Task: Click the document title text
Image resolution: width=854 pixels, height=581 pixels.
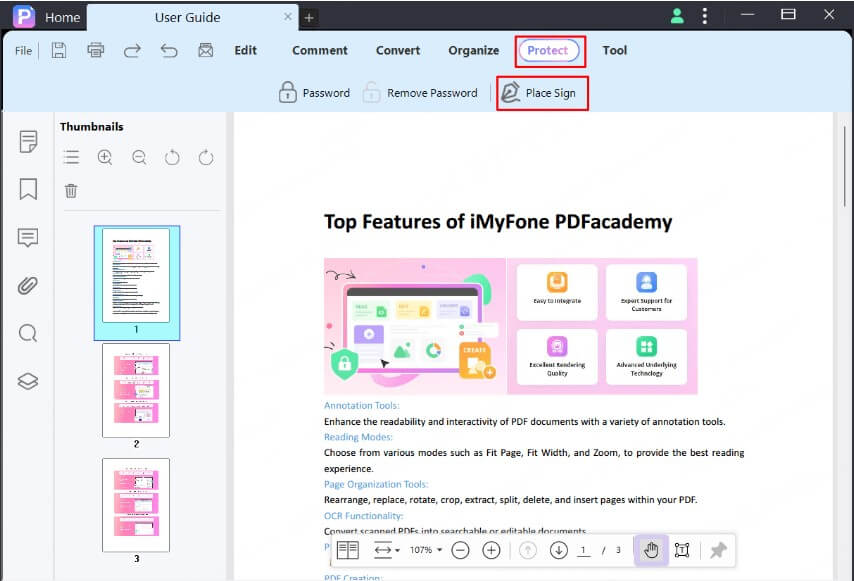Action: (498, 222)
